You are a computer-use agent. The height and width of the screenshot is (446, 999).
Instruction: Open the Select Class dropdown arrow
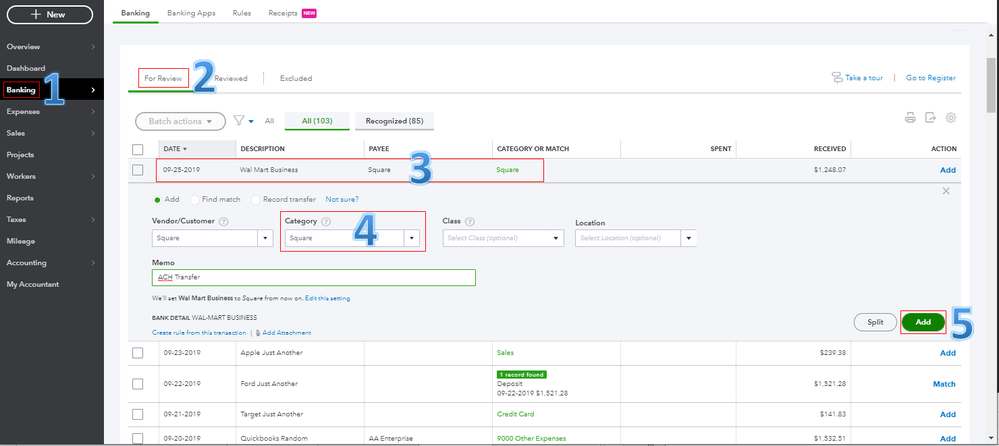tap(556, 238)
